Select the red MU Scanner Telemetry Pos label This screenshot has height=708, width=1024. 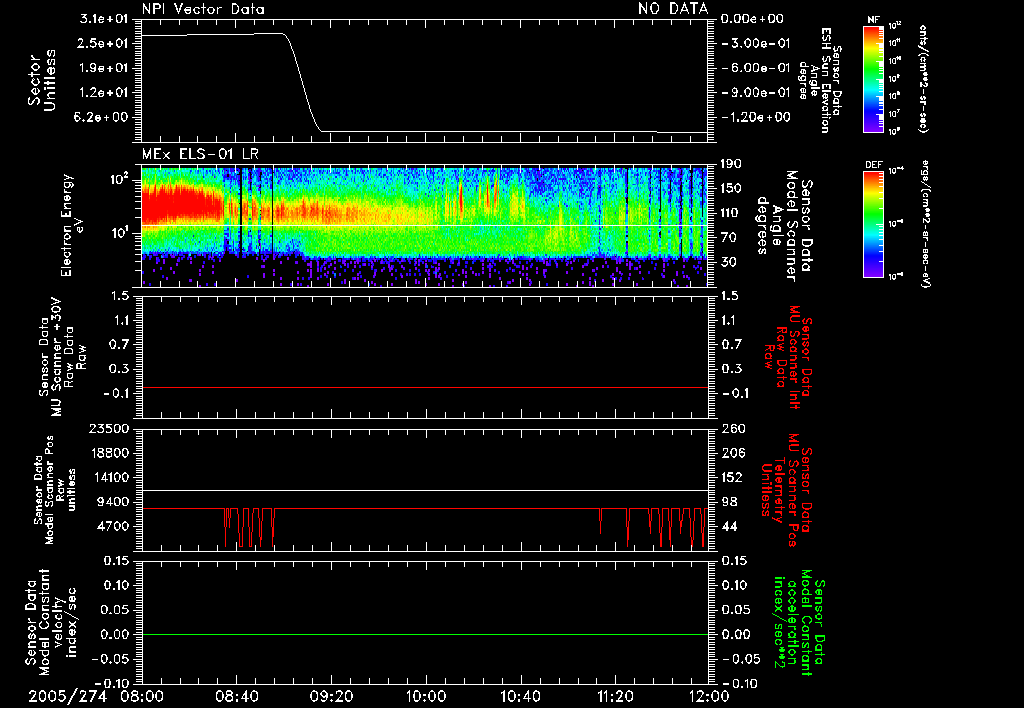786,490
